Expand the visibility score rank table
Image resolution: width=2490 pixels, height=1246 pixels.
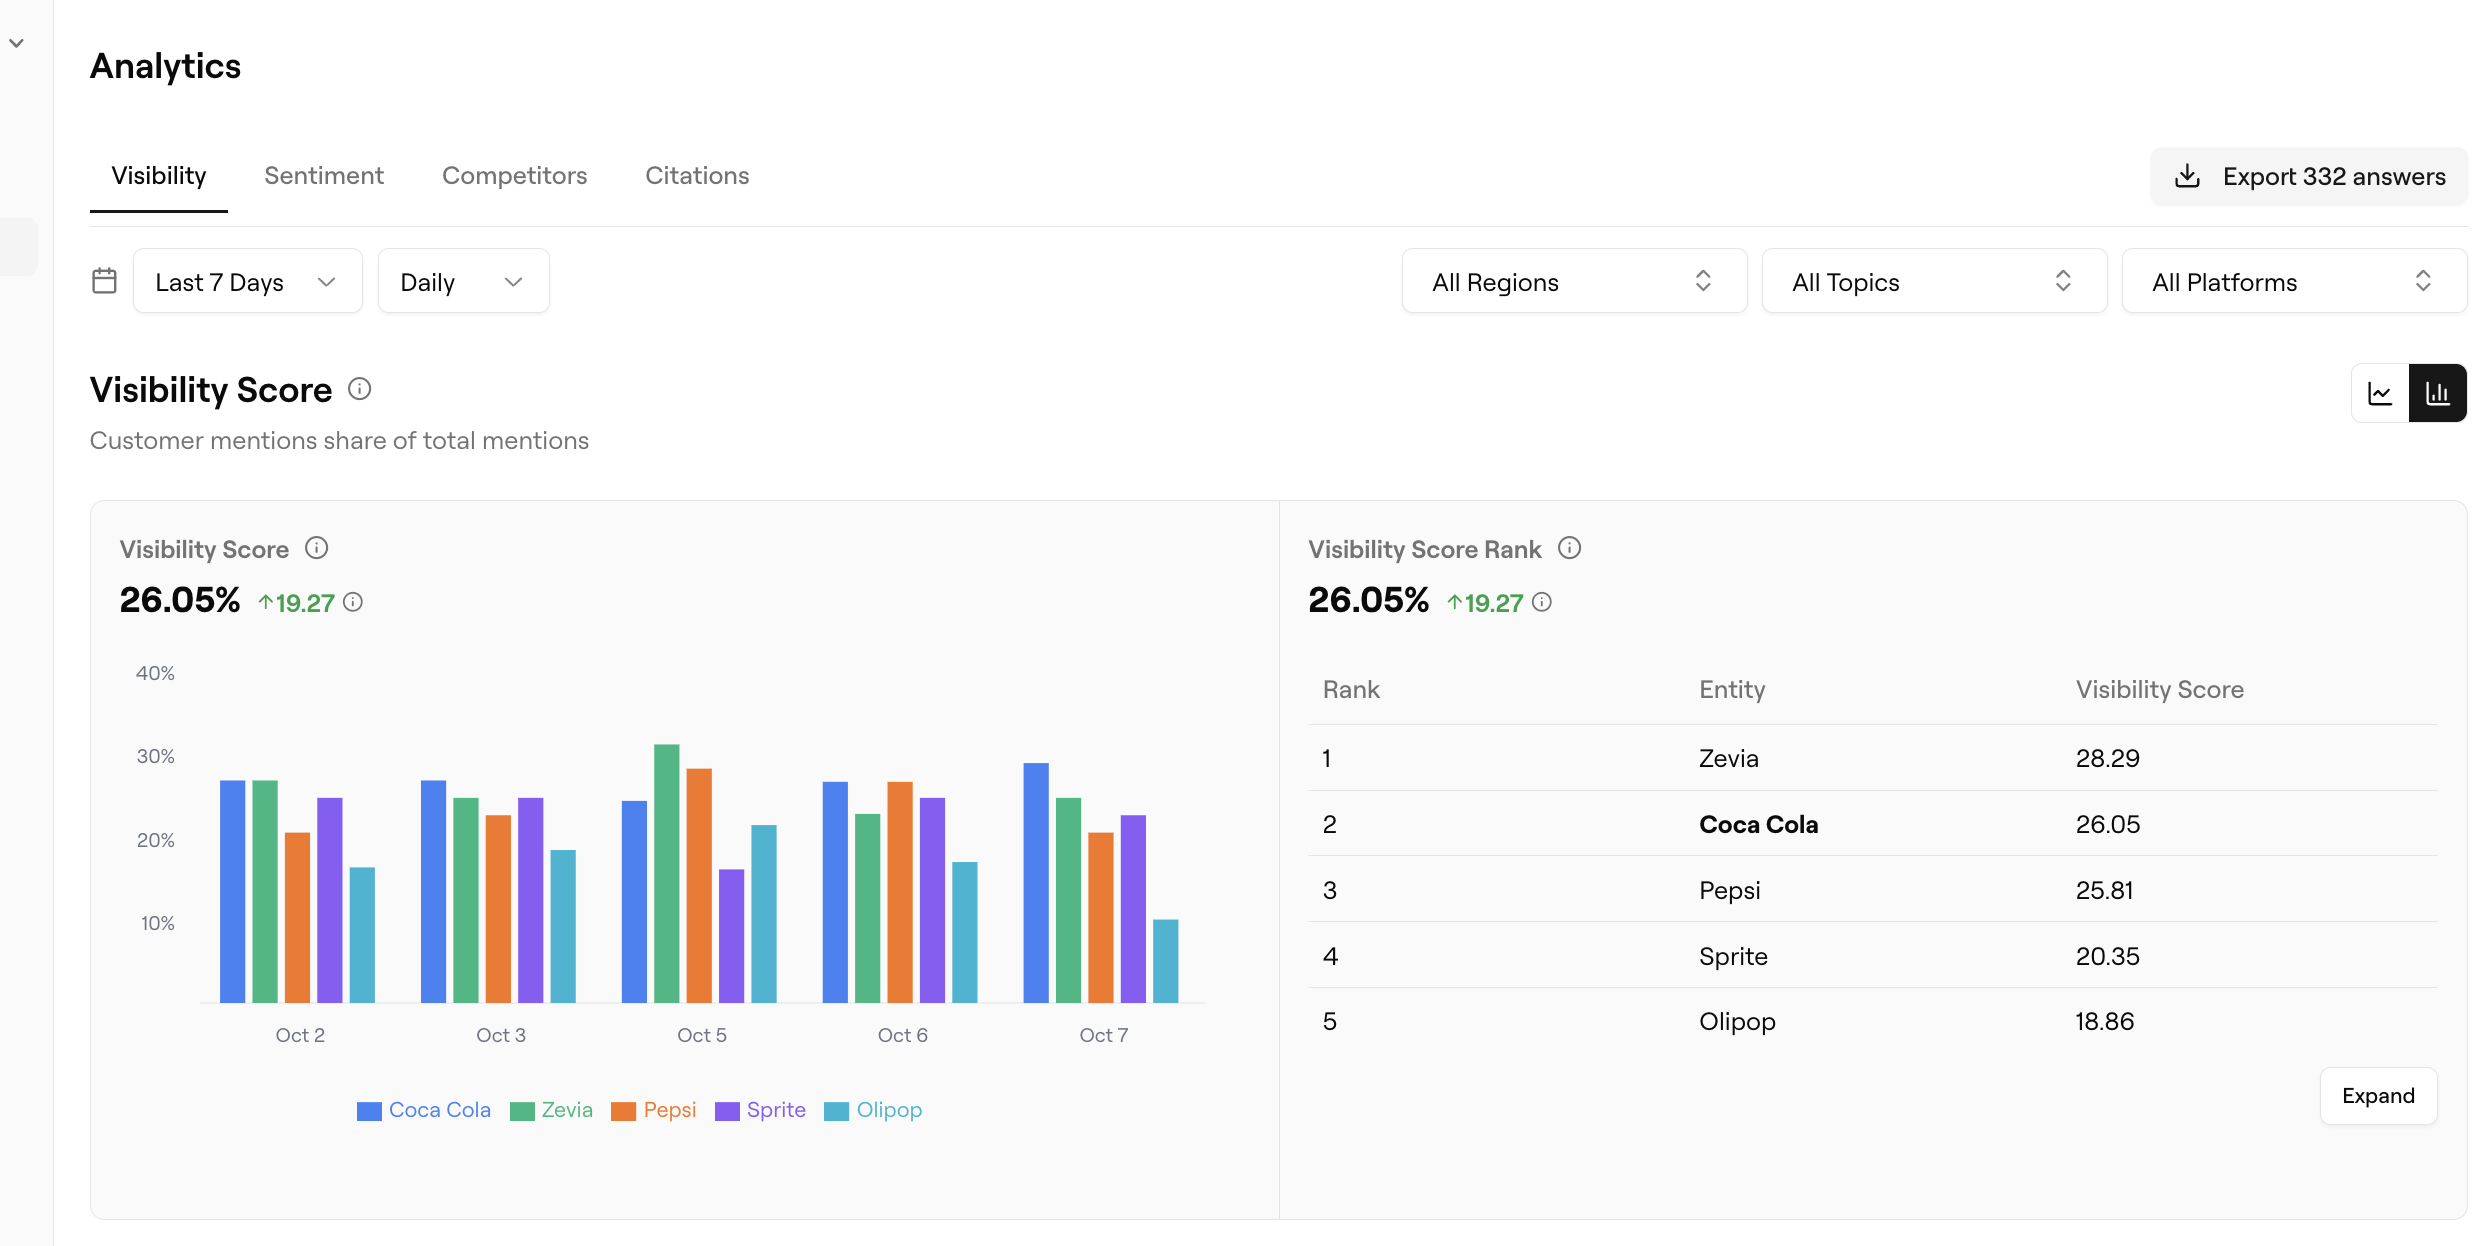click(x=2377, y=1096)
